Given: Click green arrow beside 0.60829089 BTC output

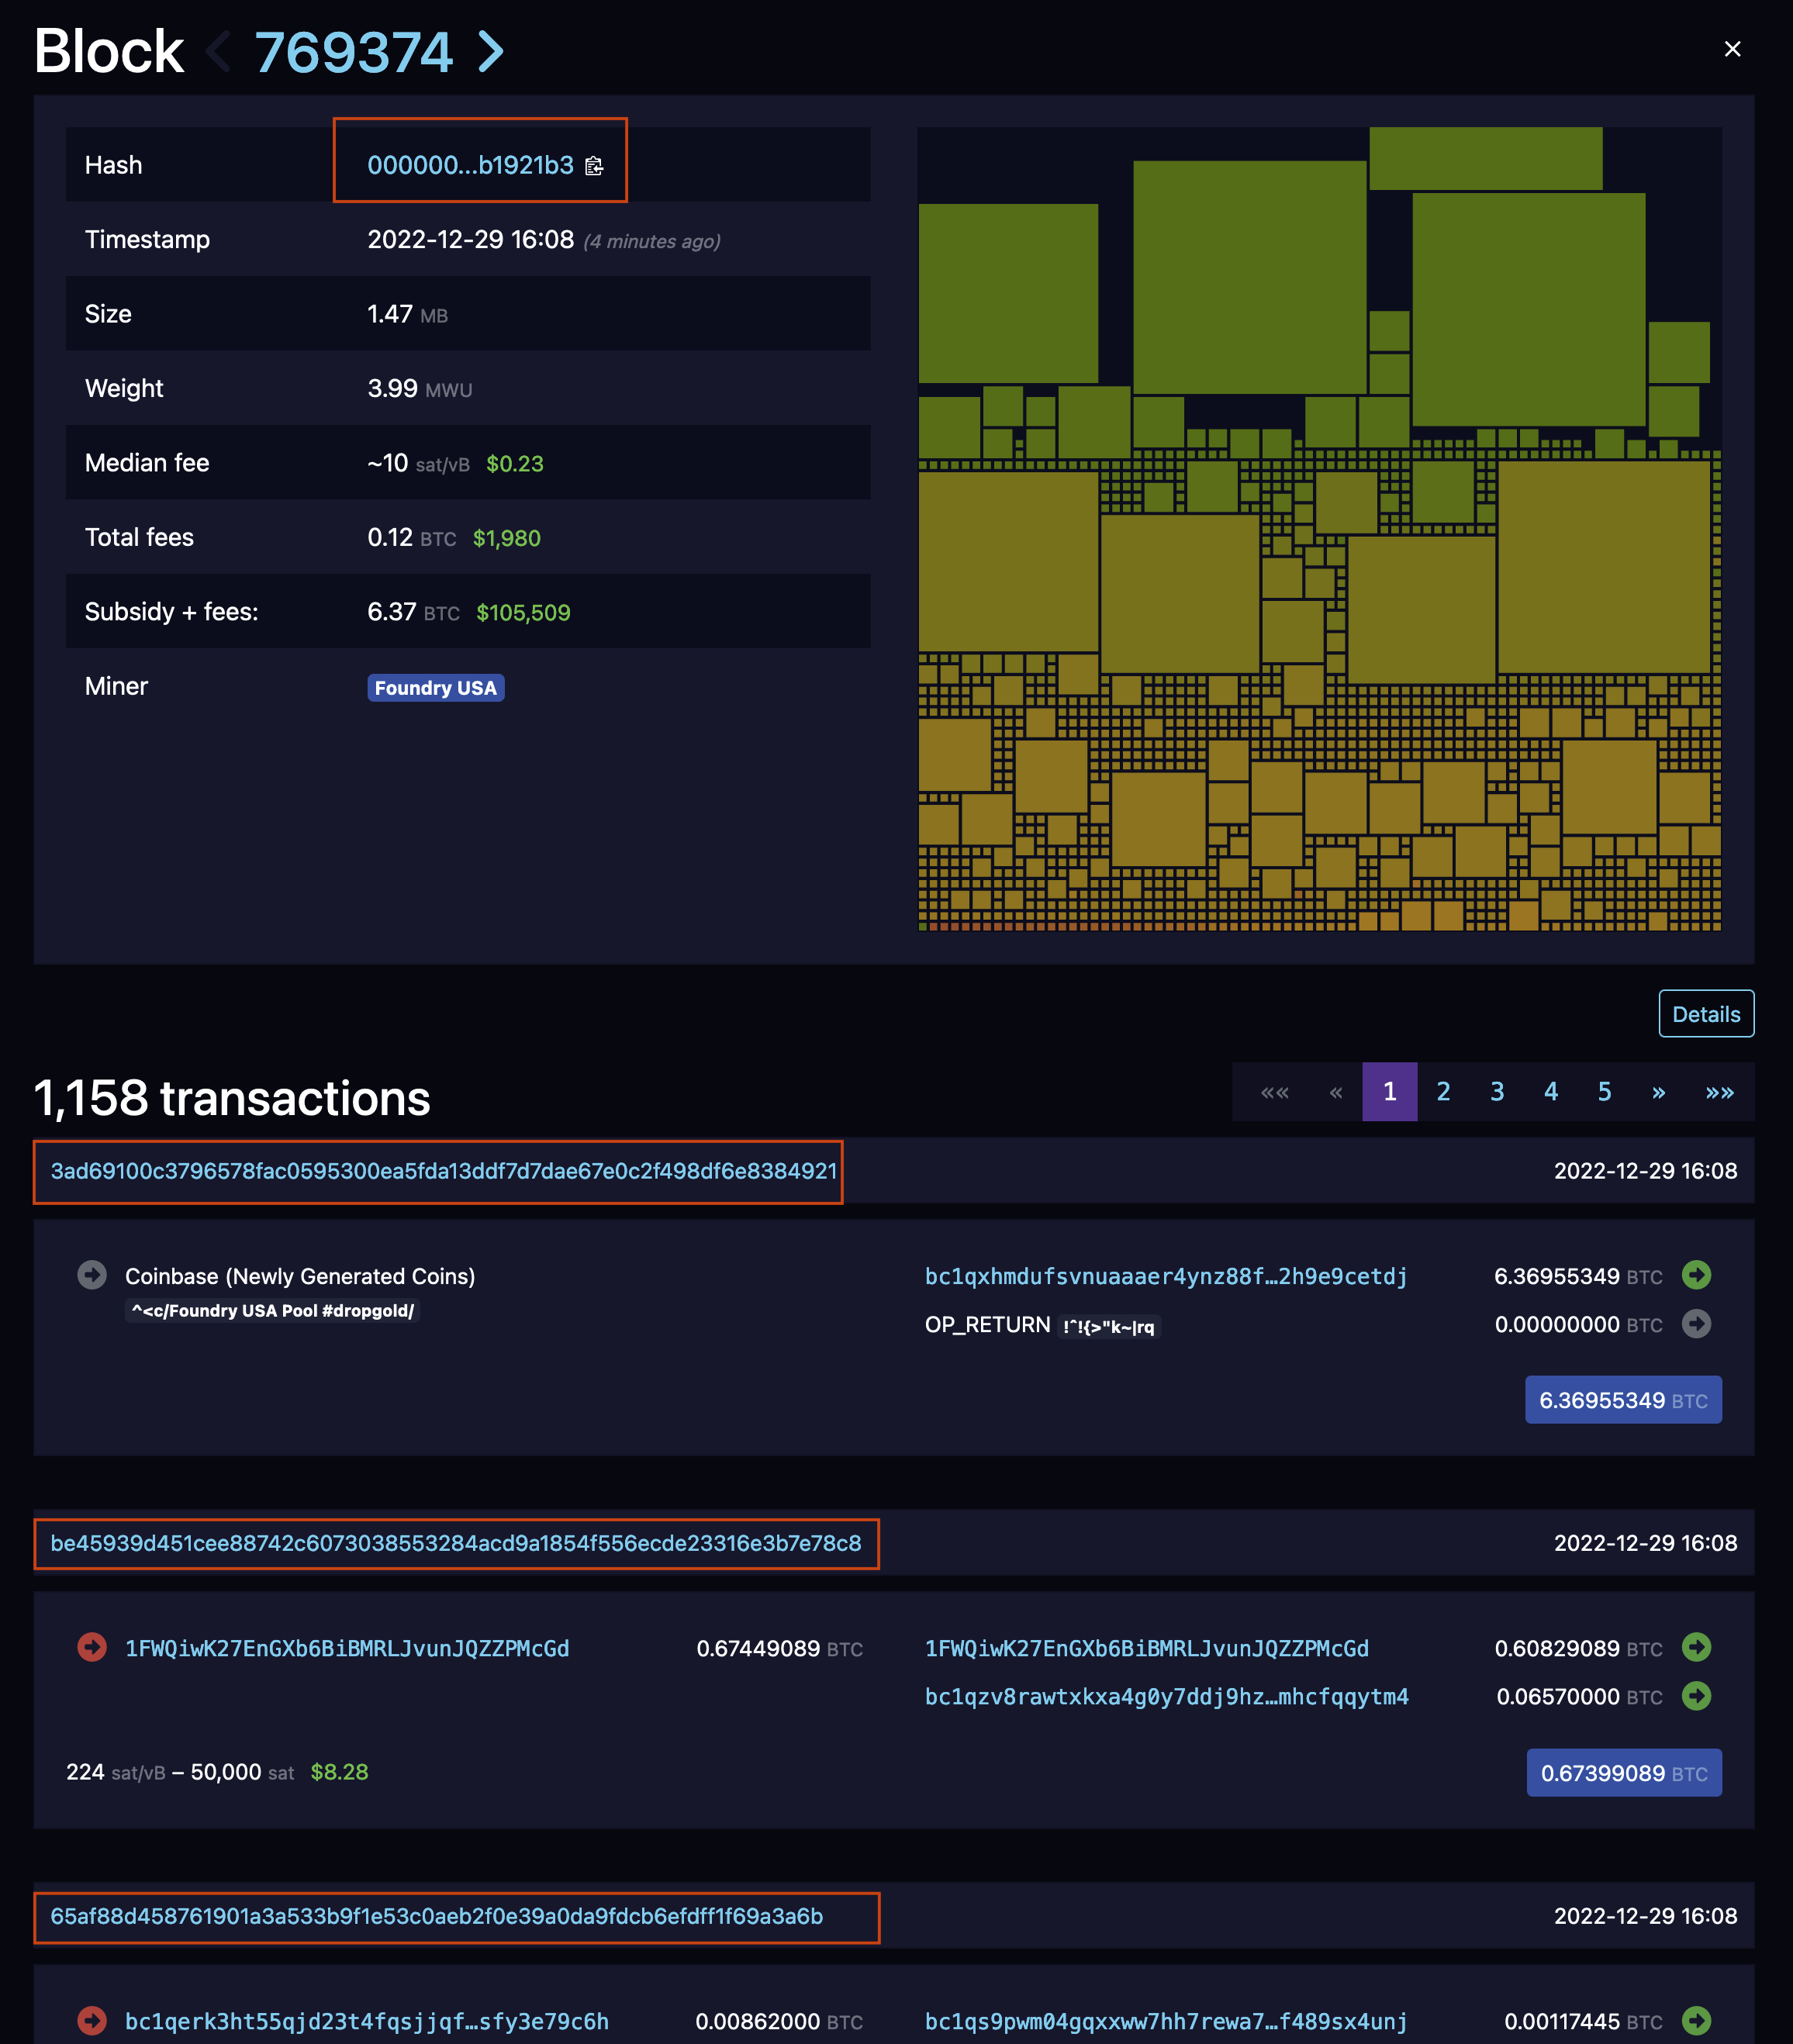Looking at the screenshot, I should pyautogui.click(x=1696, y=1647).
